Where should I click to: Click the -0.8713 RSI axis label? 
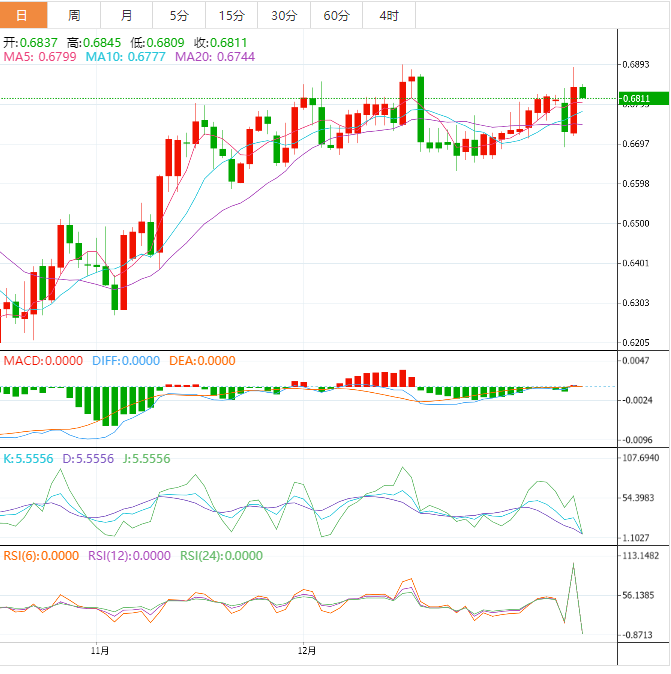[x=635, y=635]
